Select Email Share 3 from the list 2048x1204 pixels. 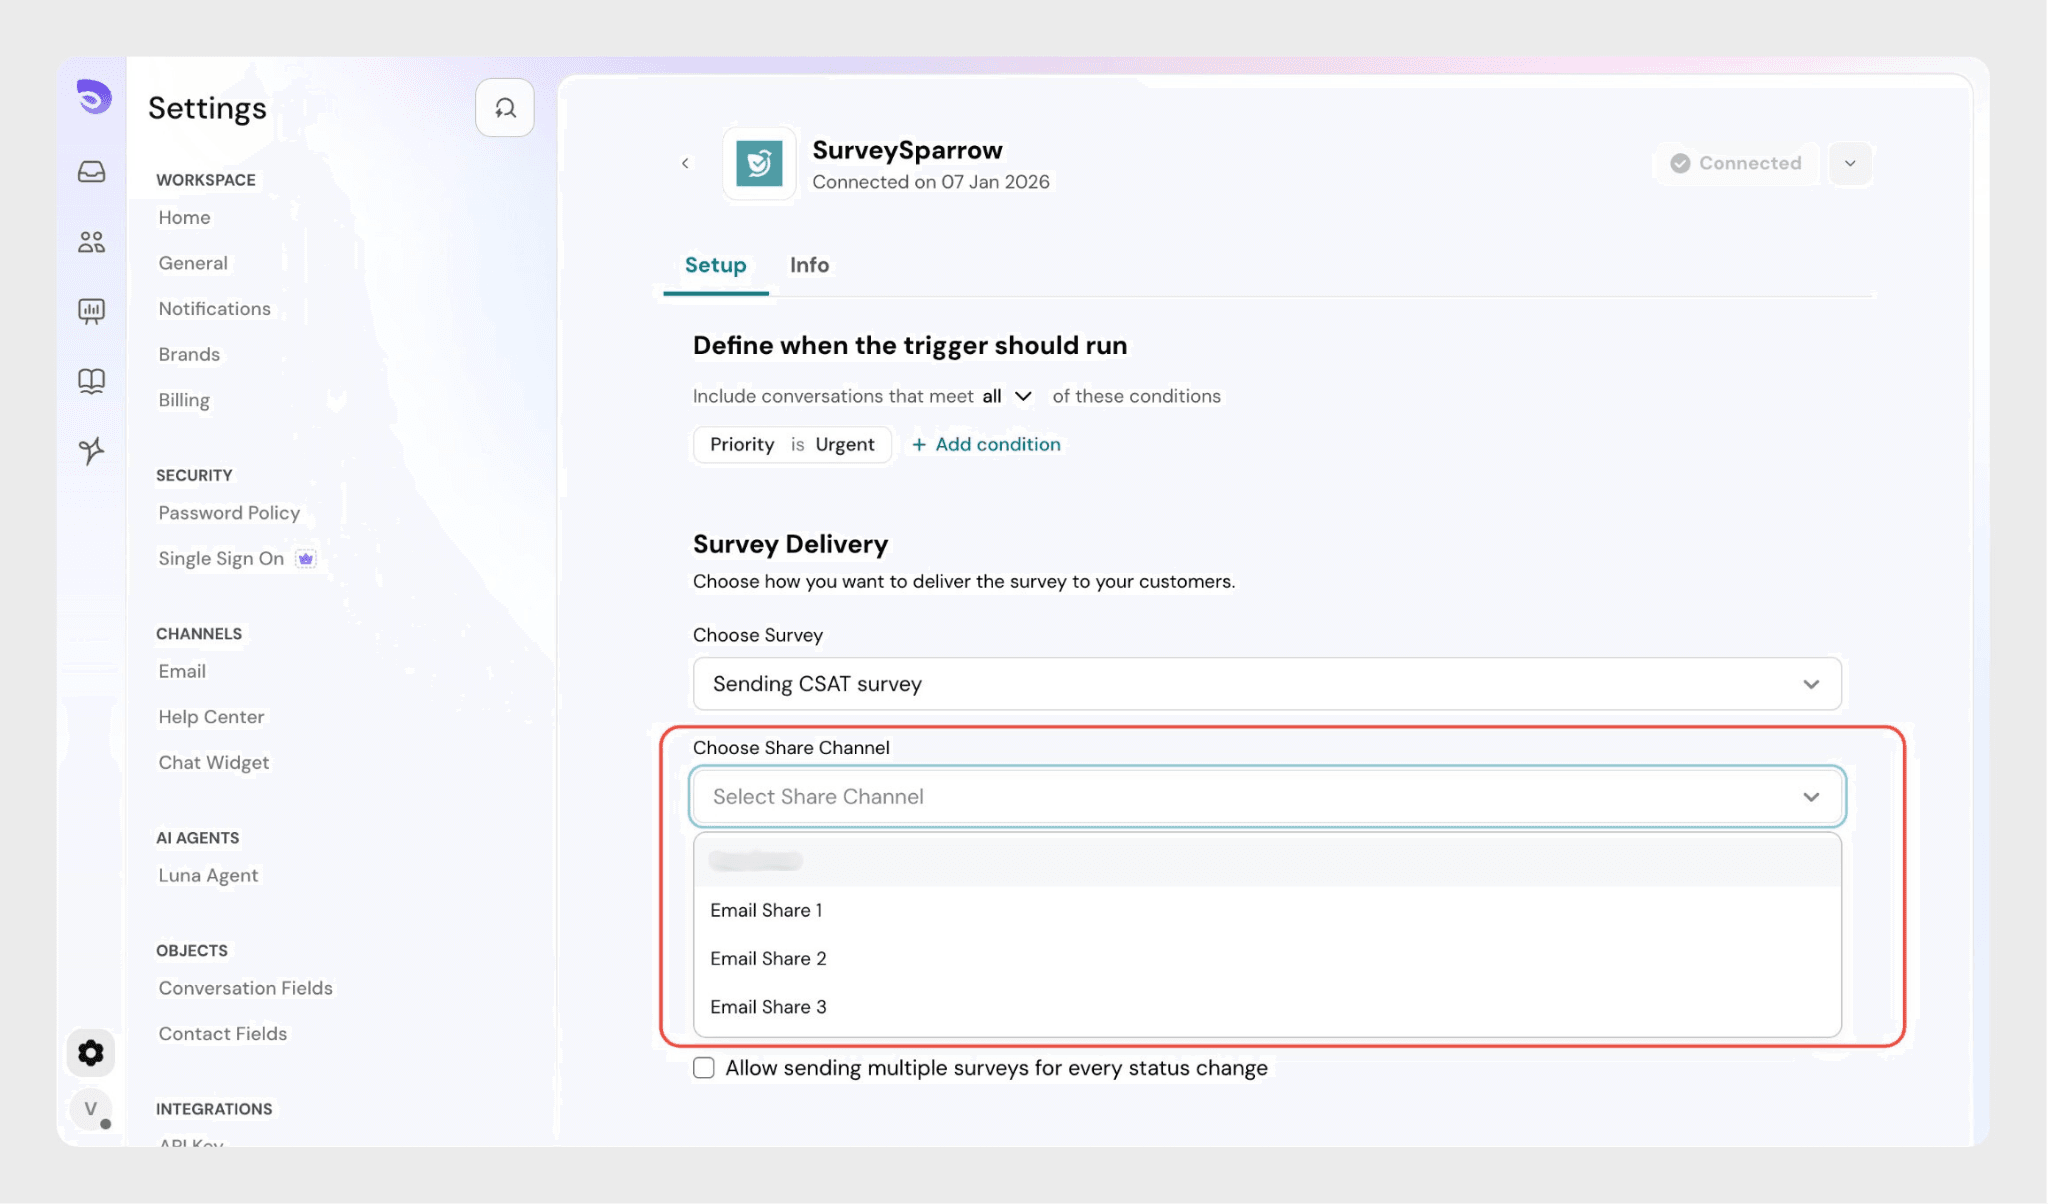click(768, 1007)
